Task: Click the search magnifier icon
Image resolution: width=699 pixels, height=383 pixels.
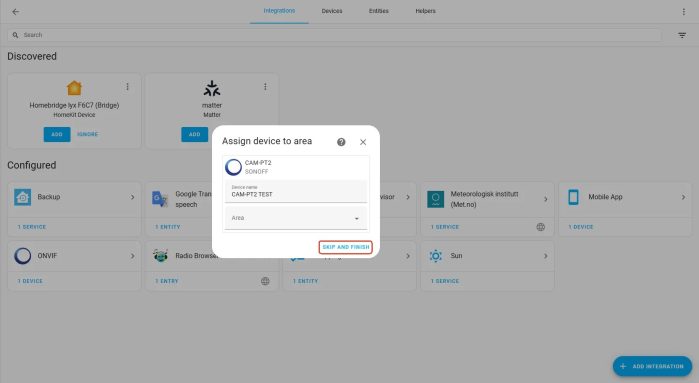Action: point(15,35)
